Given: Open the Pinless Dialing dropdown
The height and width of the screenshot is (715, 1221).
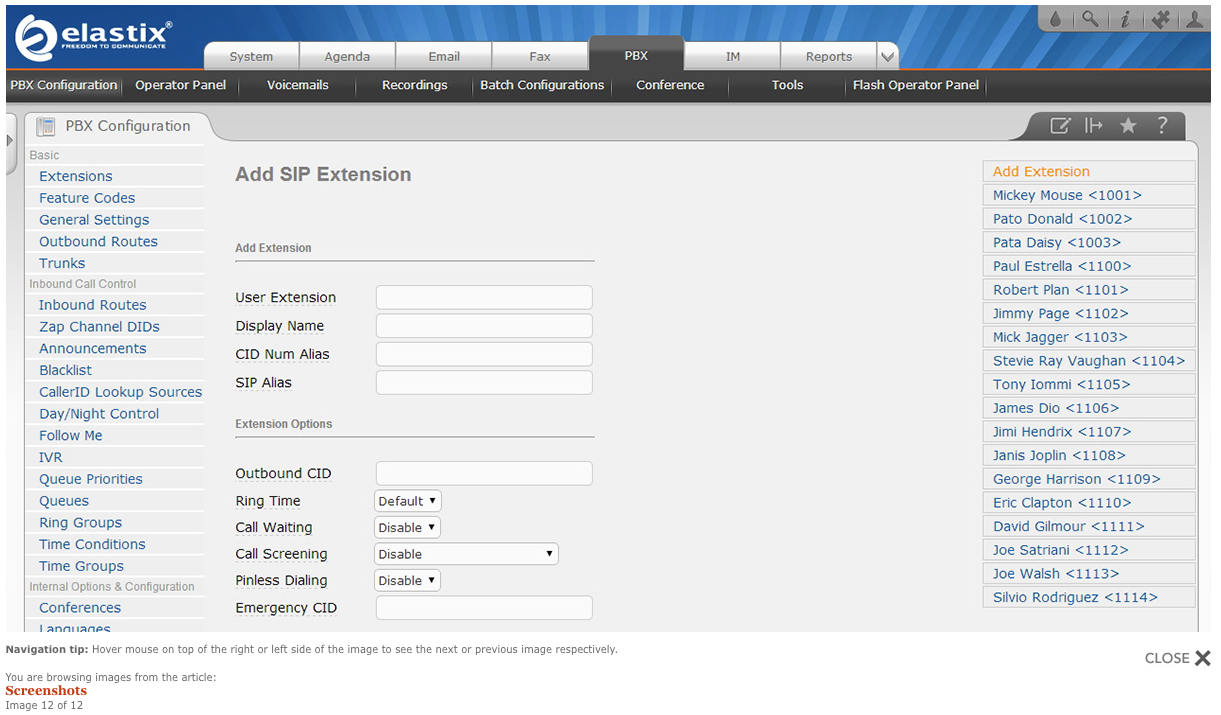Looking at the screenshot, I should click(407, 580).
